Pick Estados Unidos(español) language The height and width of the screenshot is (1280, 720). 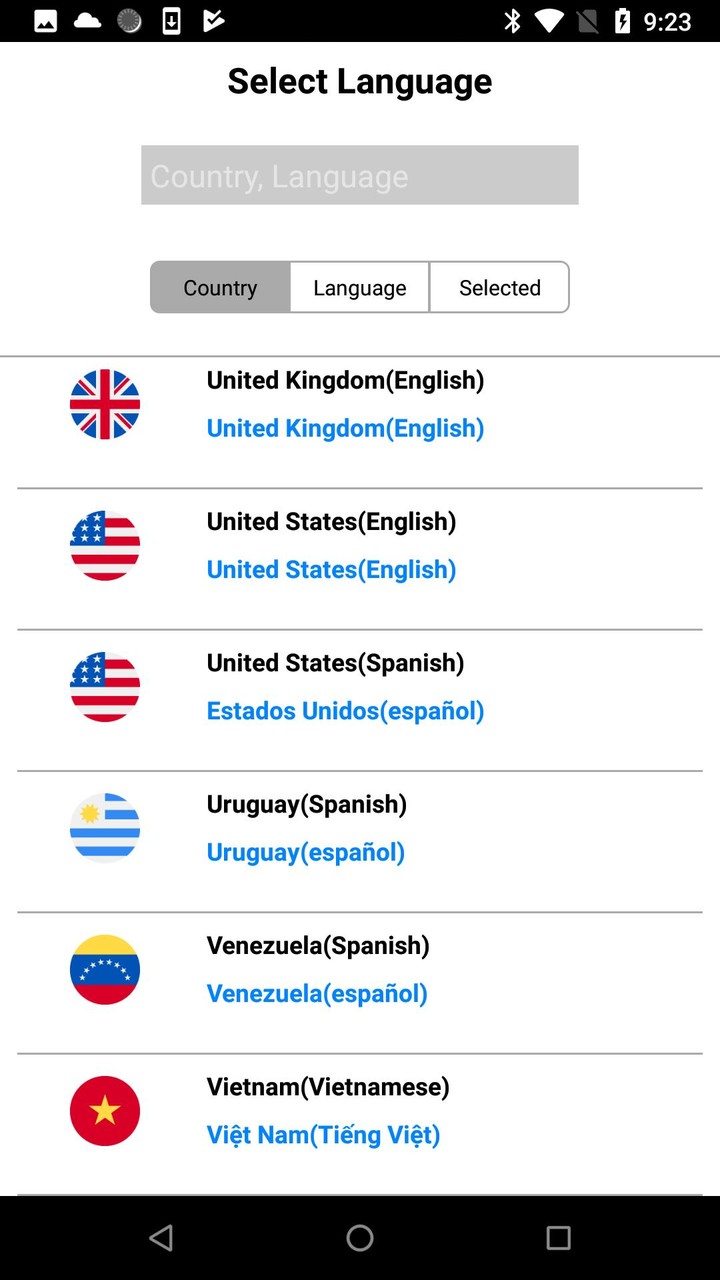click(x=345, y=711)
